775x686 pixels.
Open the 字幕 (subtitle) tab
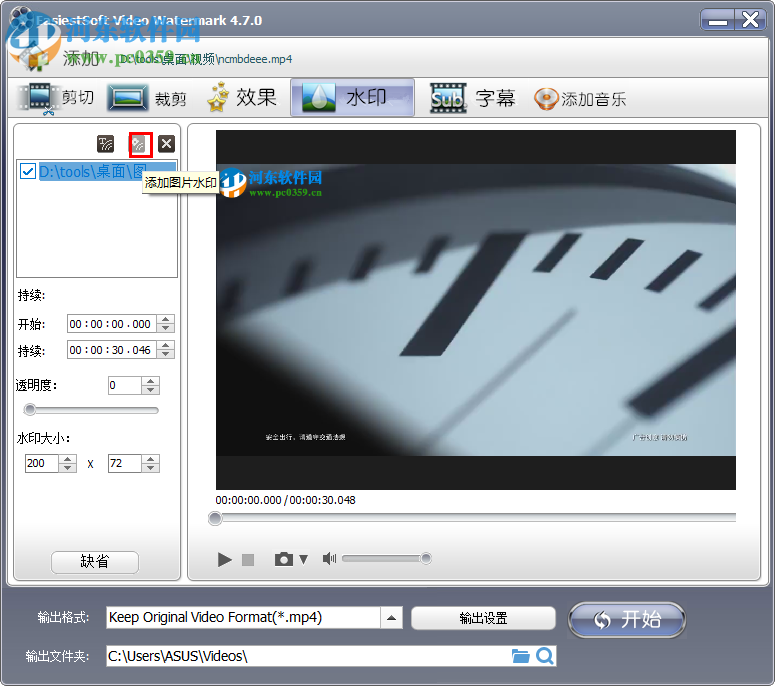pyautogui.click(x=473, y=98)
